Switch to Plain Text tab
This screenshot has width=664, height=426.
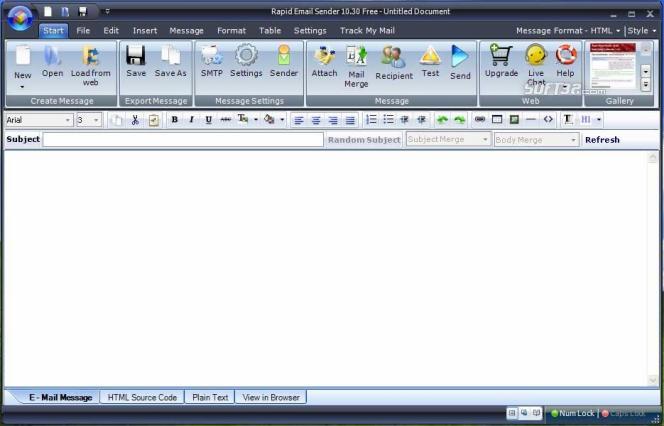210,397
